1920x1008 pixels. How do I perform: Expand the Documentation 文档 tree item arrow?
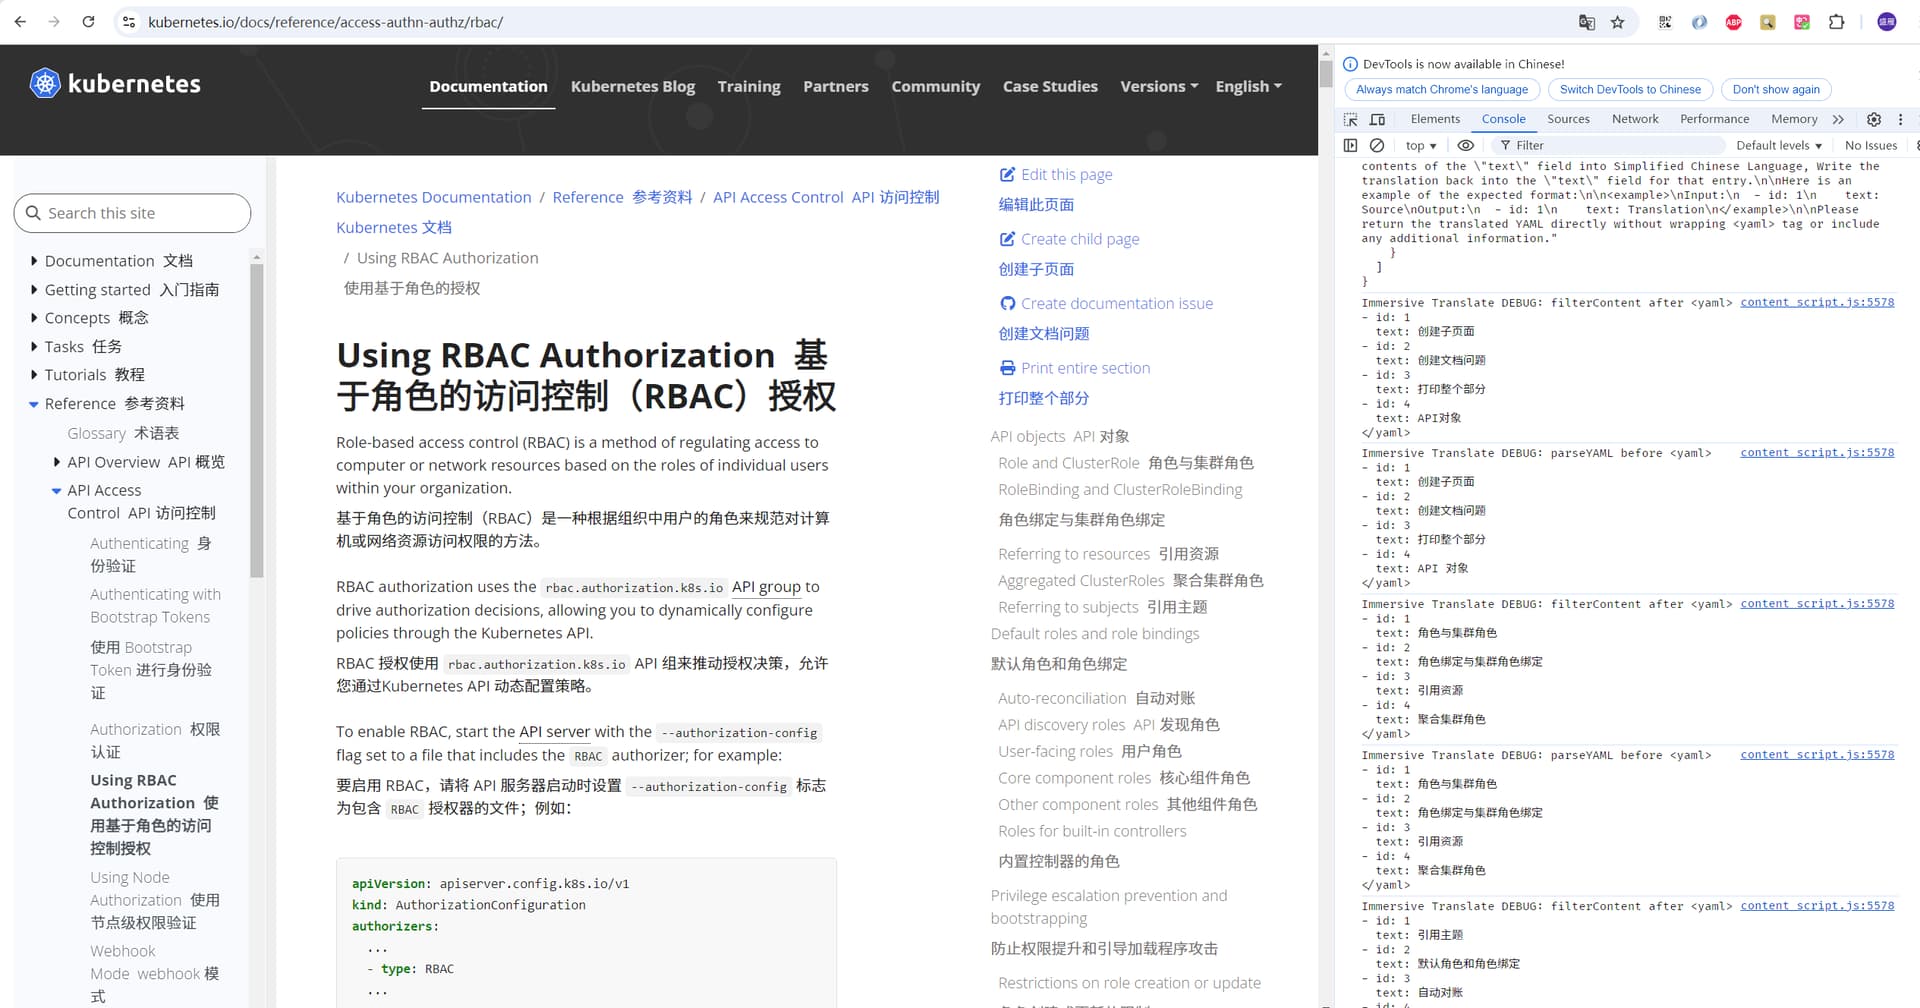pos(34,260)
